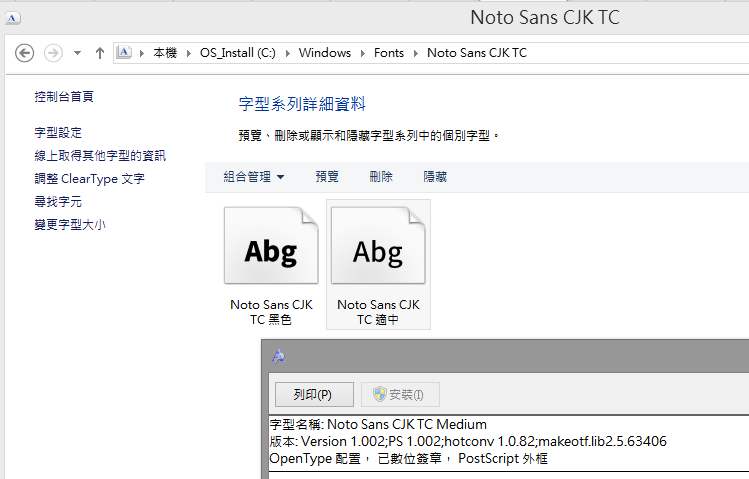Viewport: 749px width, 479px height.
Task: Click 隱藏 in the toolbar
Action: point(435,177)
